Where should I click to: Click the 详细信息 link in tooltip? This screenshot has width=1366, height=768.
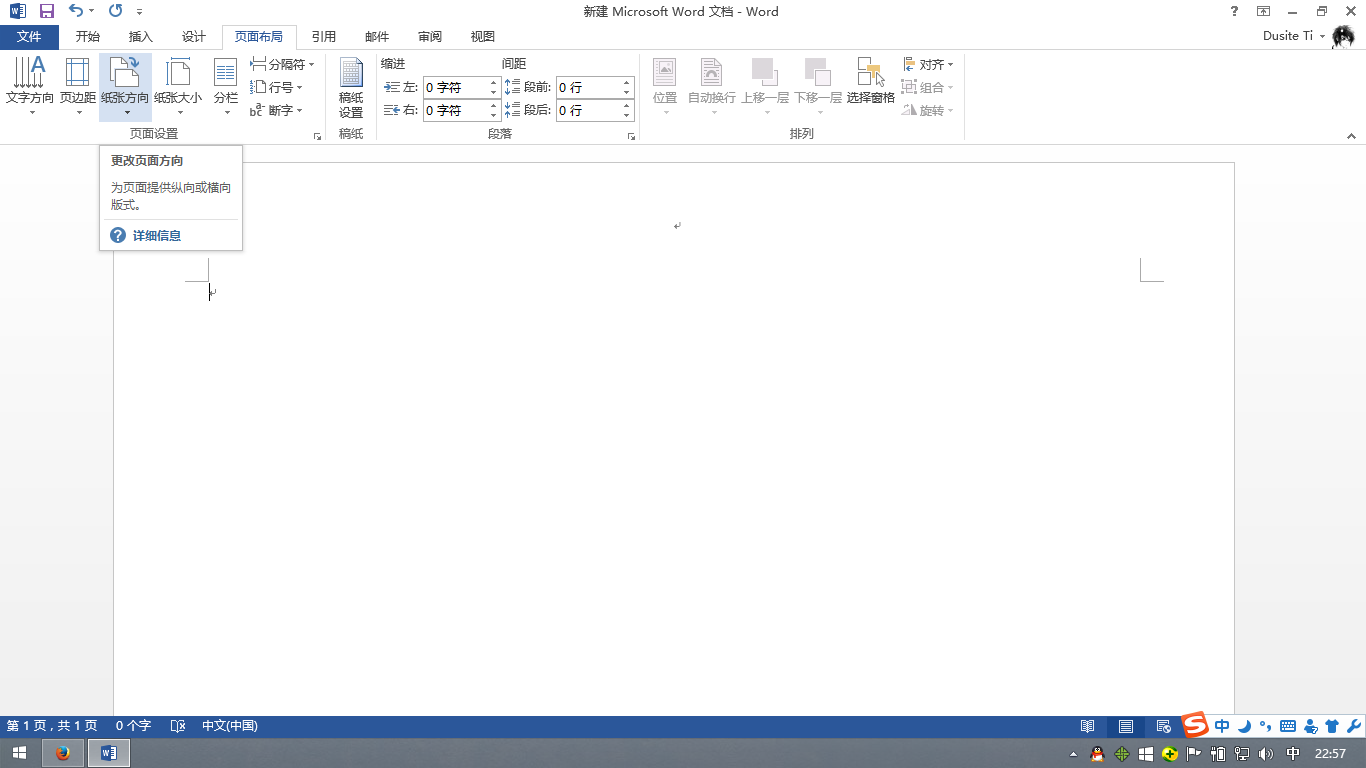click(157, 236)
